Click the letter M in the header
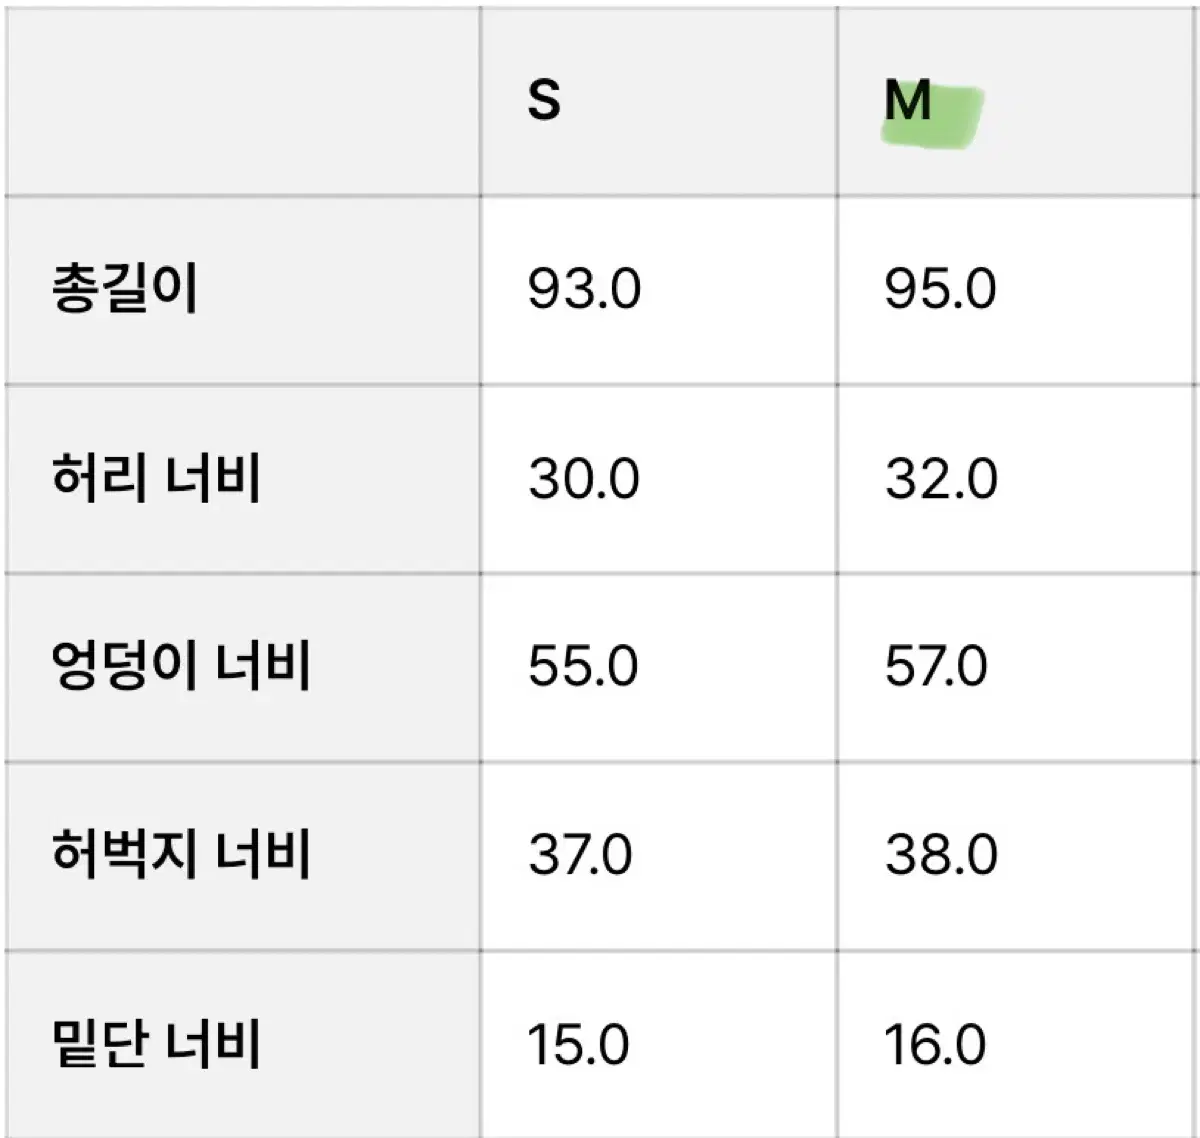 (908, 101)
